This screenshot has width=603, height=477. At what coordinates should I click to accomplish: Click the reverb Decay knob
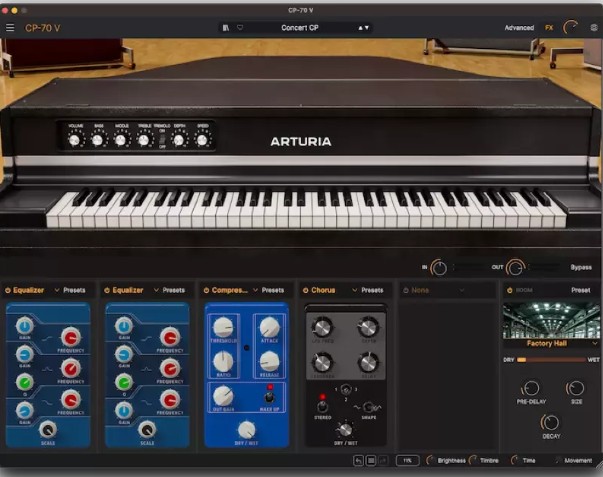[x=550, y=422]
